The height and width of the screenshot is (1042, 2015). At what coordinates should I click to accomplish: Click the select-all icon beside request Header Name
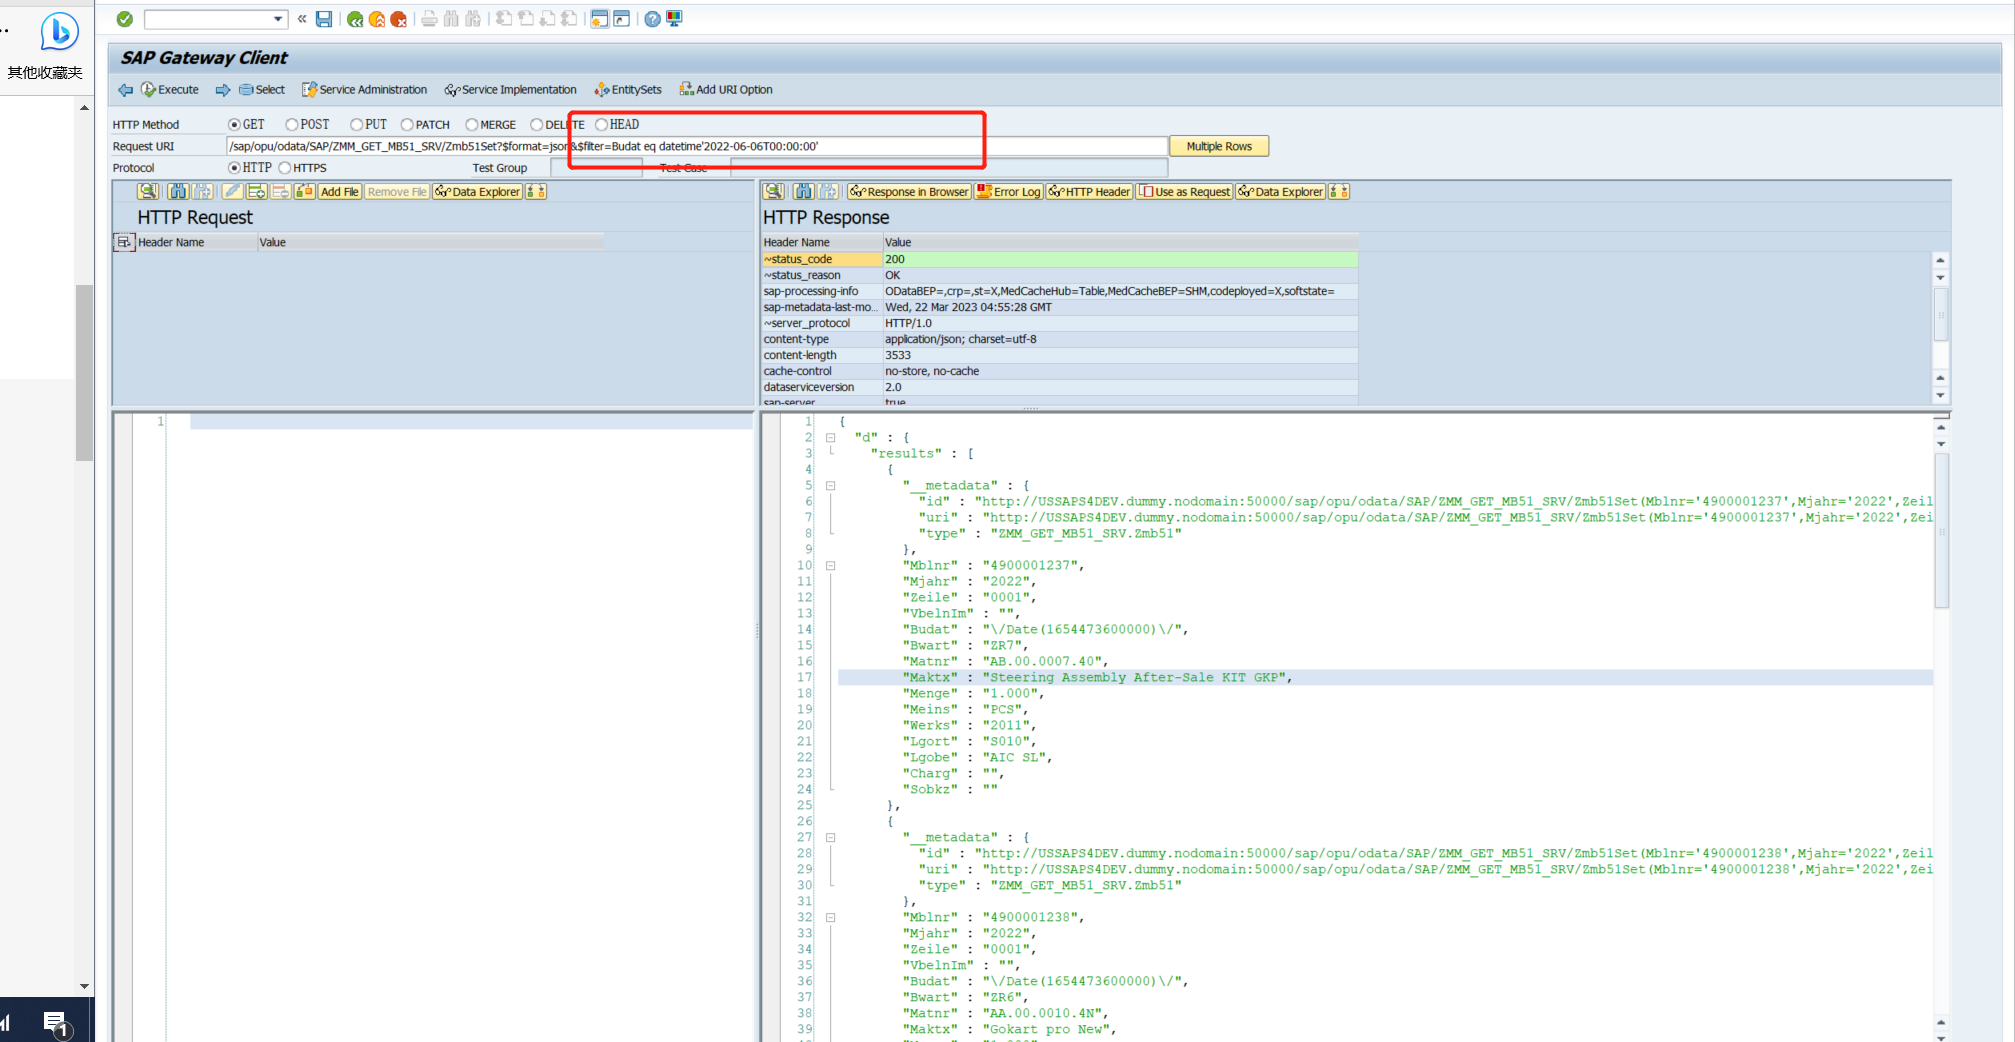pos(124,242)
